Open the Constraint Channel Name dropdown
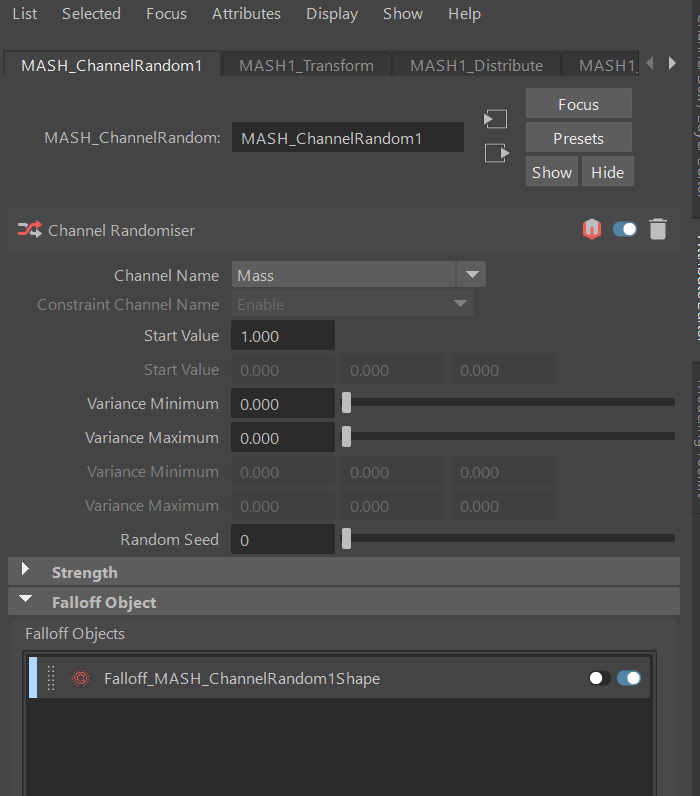The image size is (700, 796). tap(353, 304)
